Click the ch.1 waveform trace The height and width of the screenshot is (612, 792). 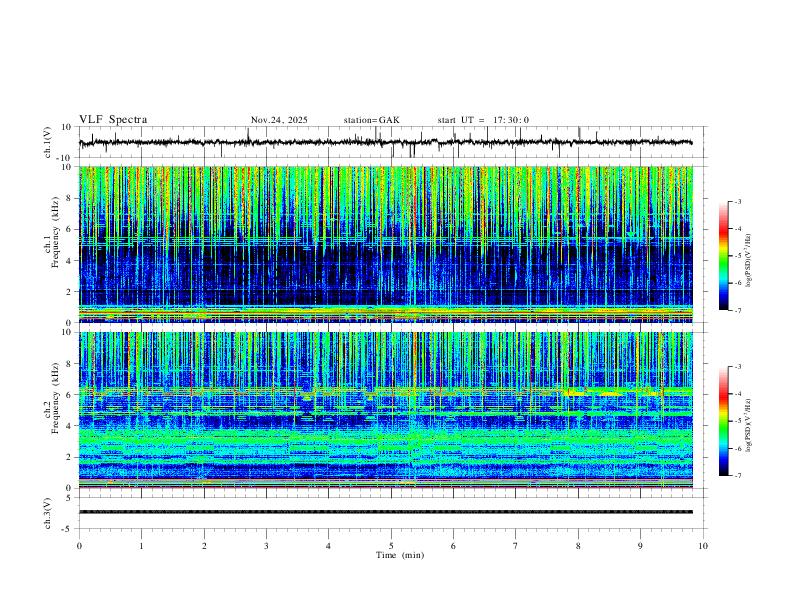pyautogui.click(x=385, y=142)
